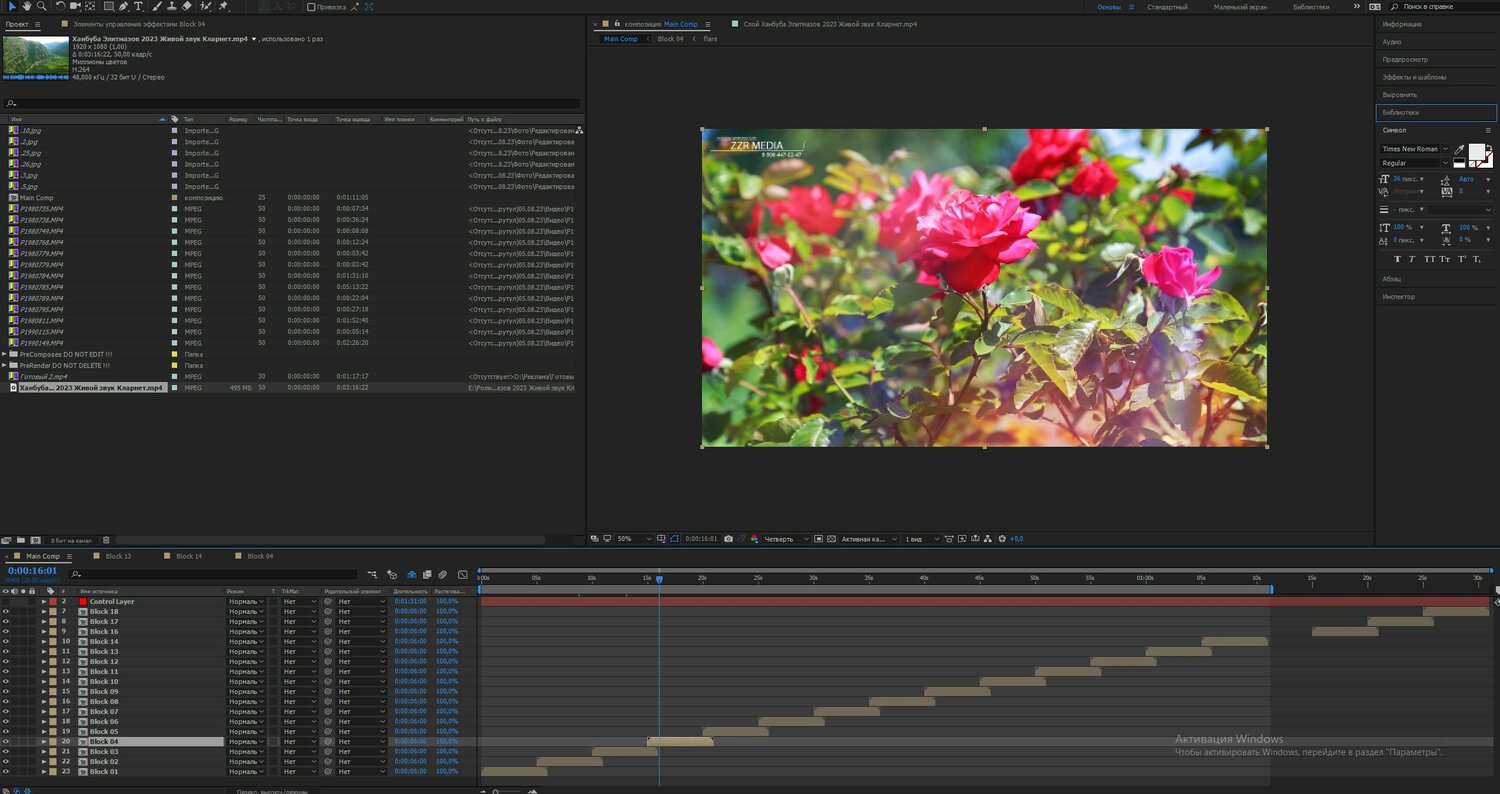Toggle visibility of the Block 01 layer

click(6, 771)
